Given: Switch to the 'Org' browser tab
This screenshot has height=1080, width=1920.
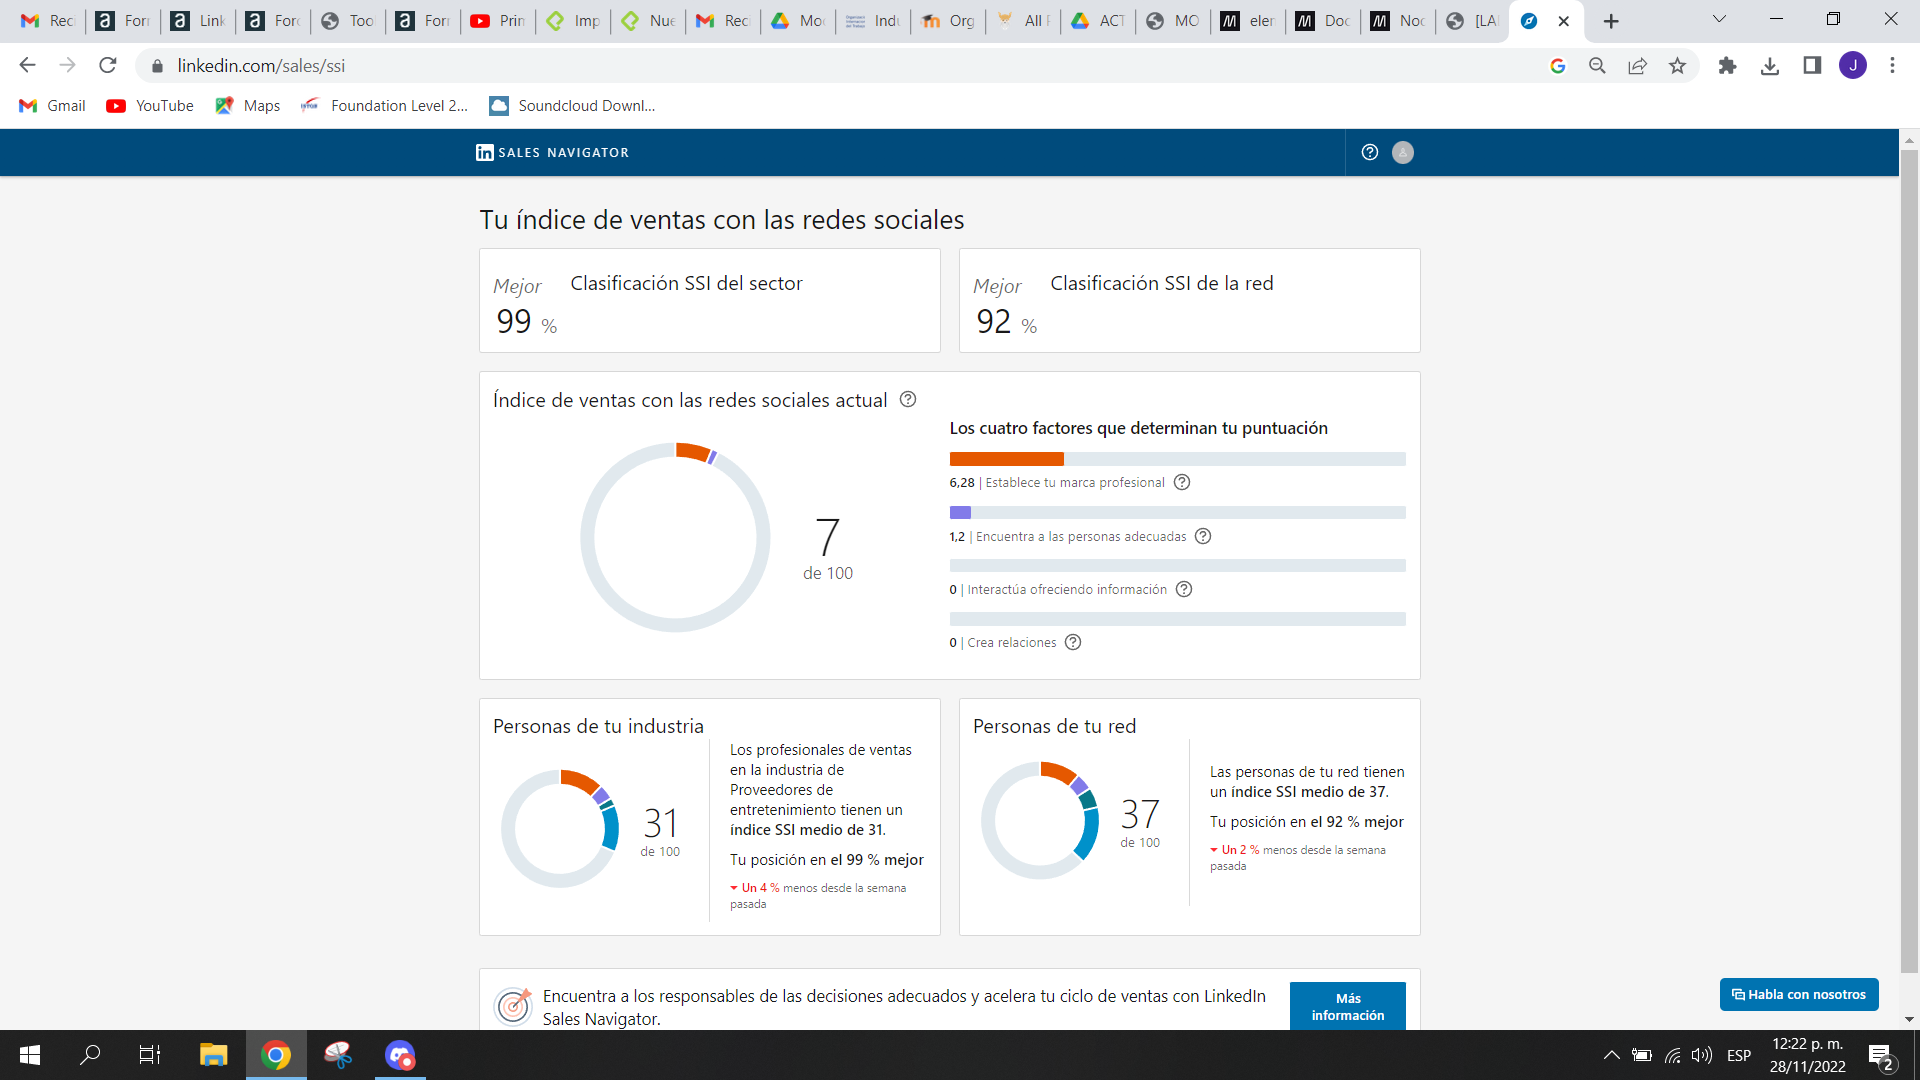Looking at the screenshot, I should tap(948, 21).
